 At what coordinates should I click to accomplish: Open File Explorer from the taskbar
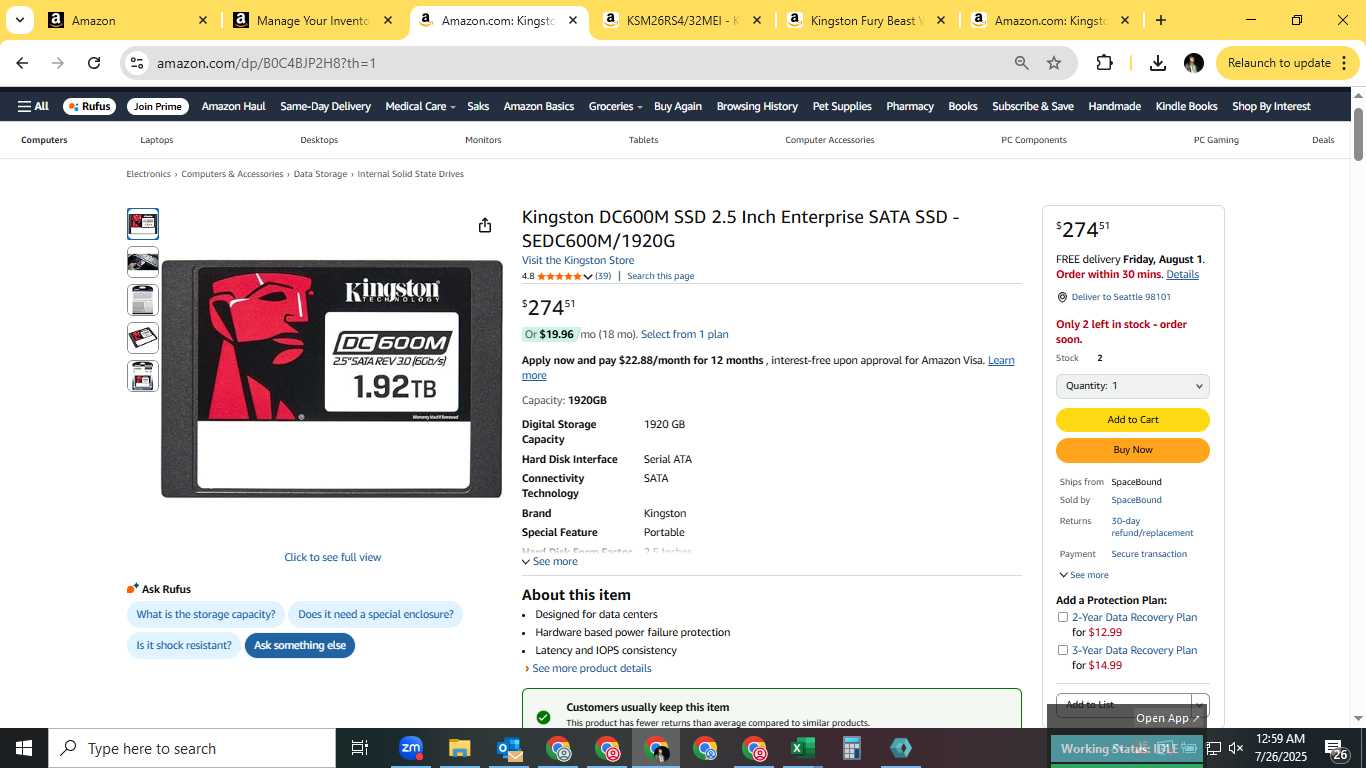pos(459,748)
